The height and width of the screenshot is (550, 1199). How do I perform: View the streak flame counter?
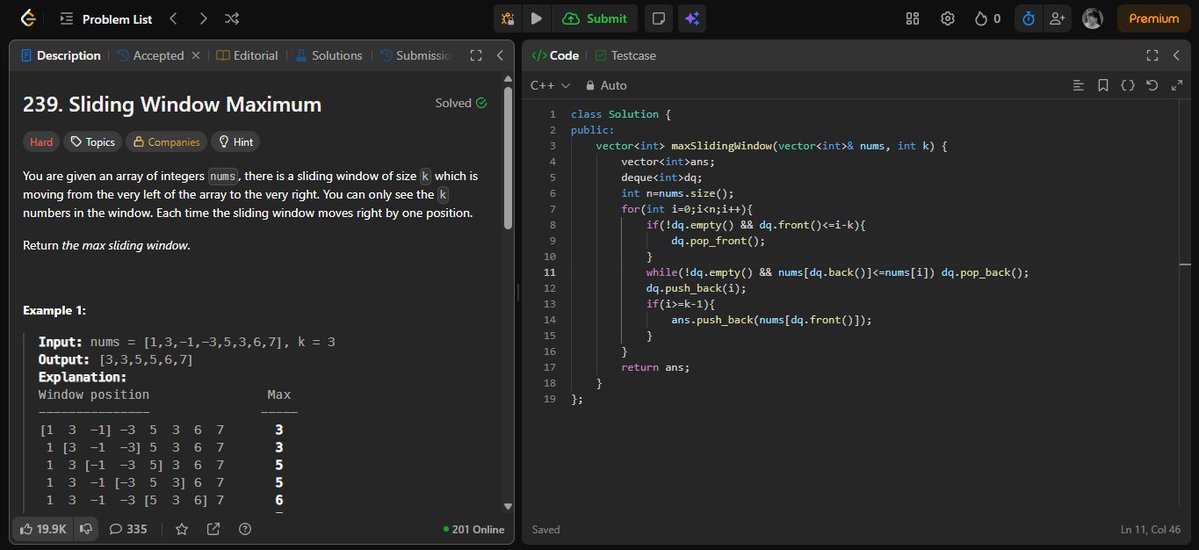987,18
